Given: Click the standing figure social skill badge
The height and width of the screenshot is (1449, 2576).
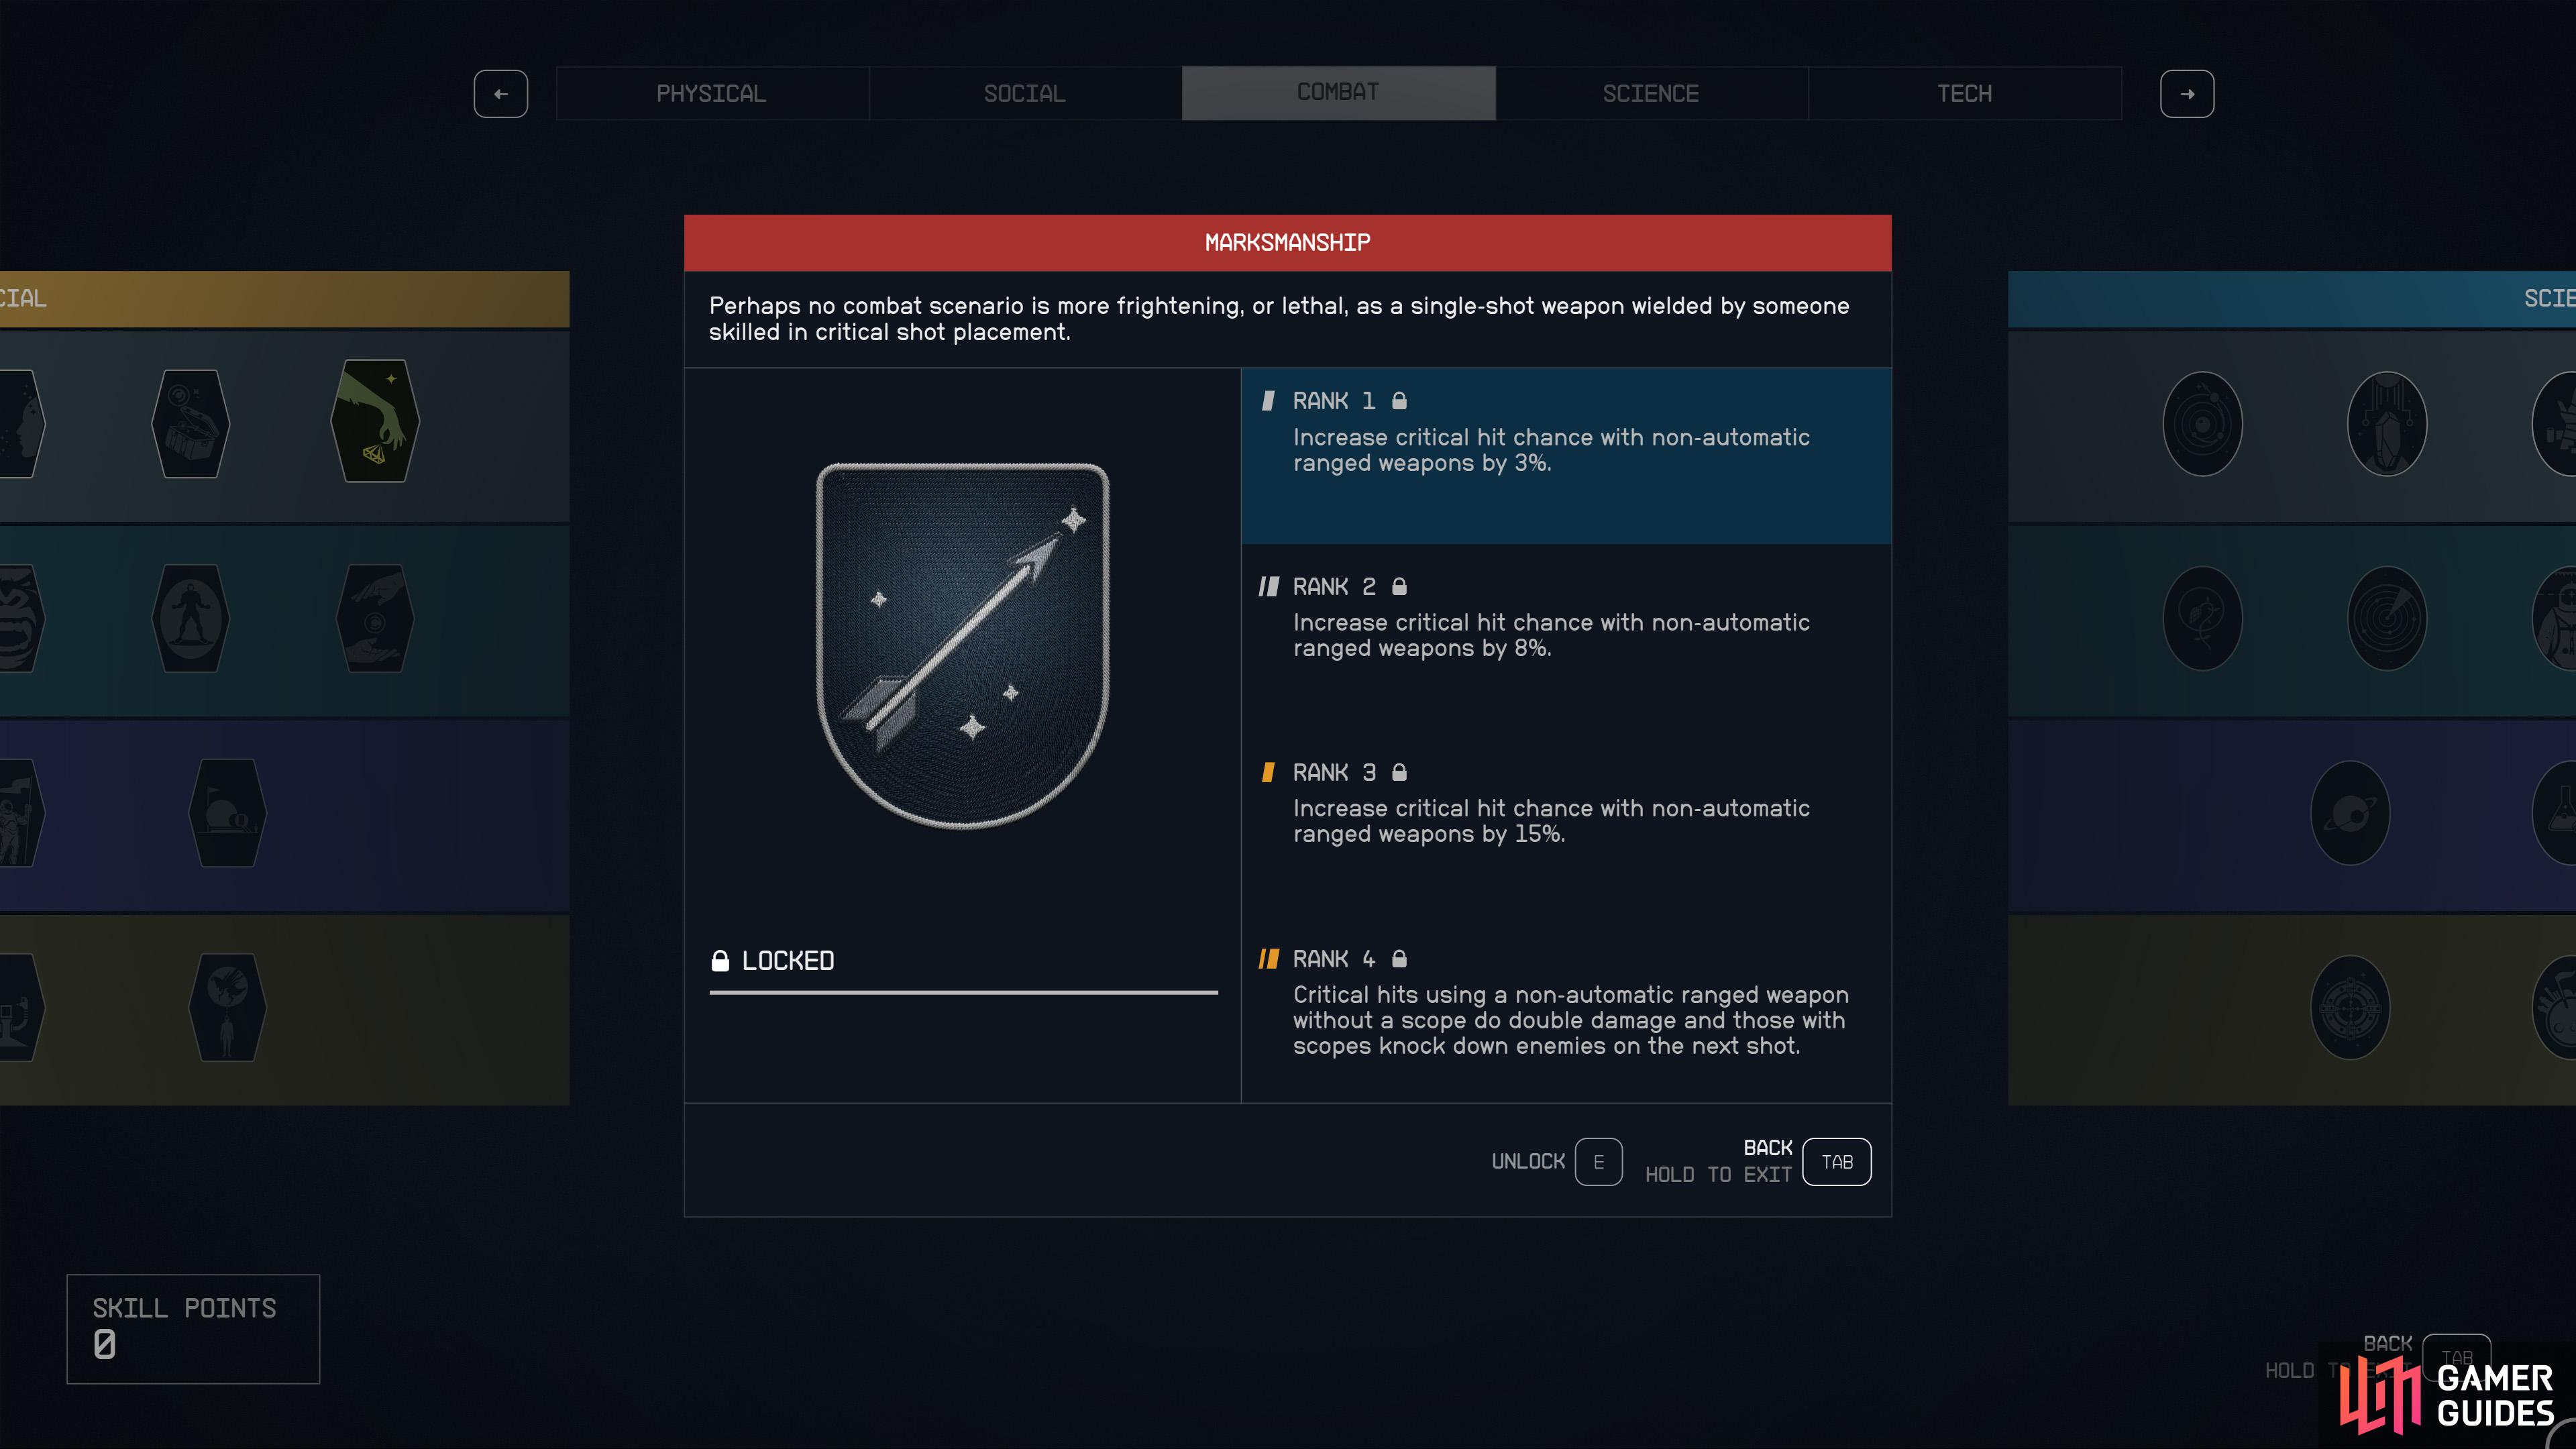Looking at the screenshot, I should coord(190,618).
